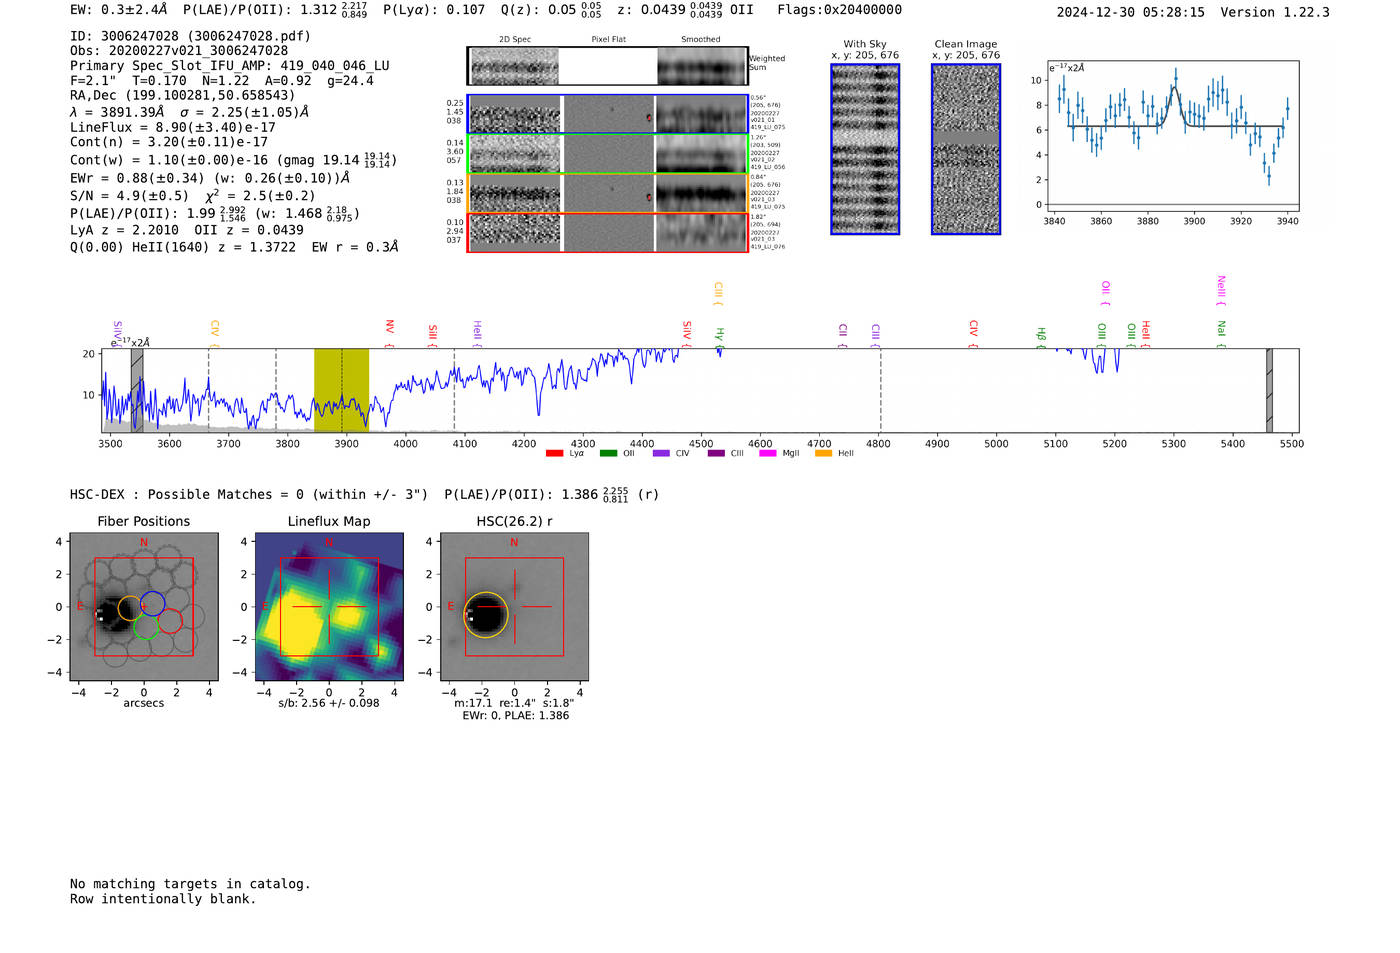Viewport: 1400px width, 953px height.
Task: Select the No matching targets in catalog text
Action: [190, 884]
